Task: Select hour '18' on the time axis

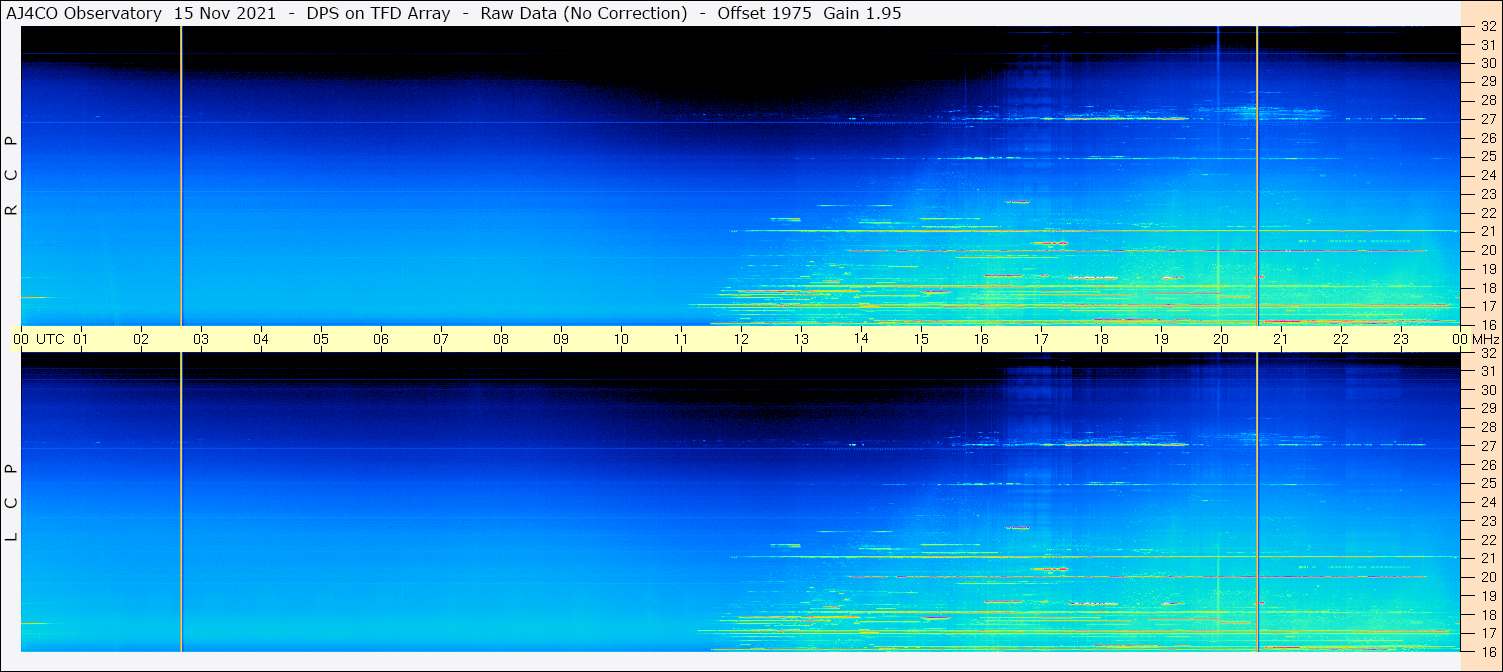Action: point(1101,339)
